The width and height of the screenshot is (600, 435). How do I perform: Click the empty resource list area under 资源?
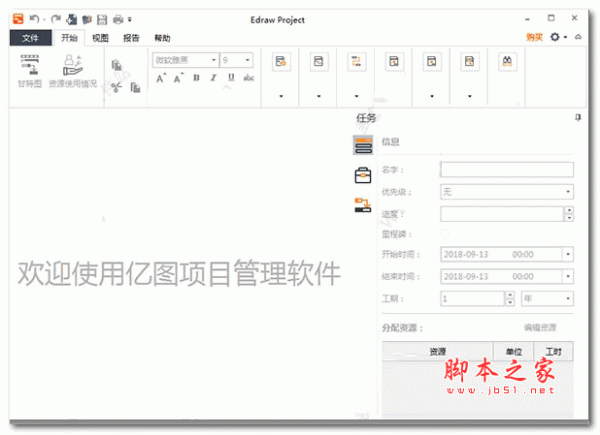point(478,388)
